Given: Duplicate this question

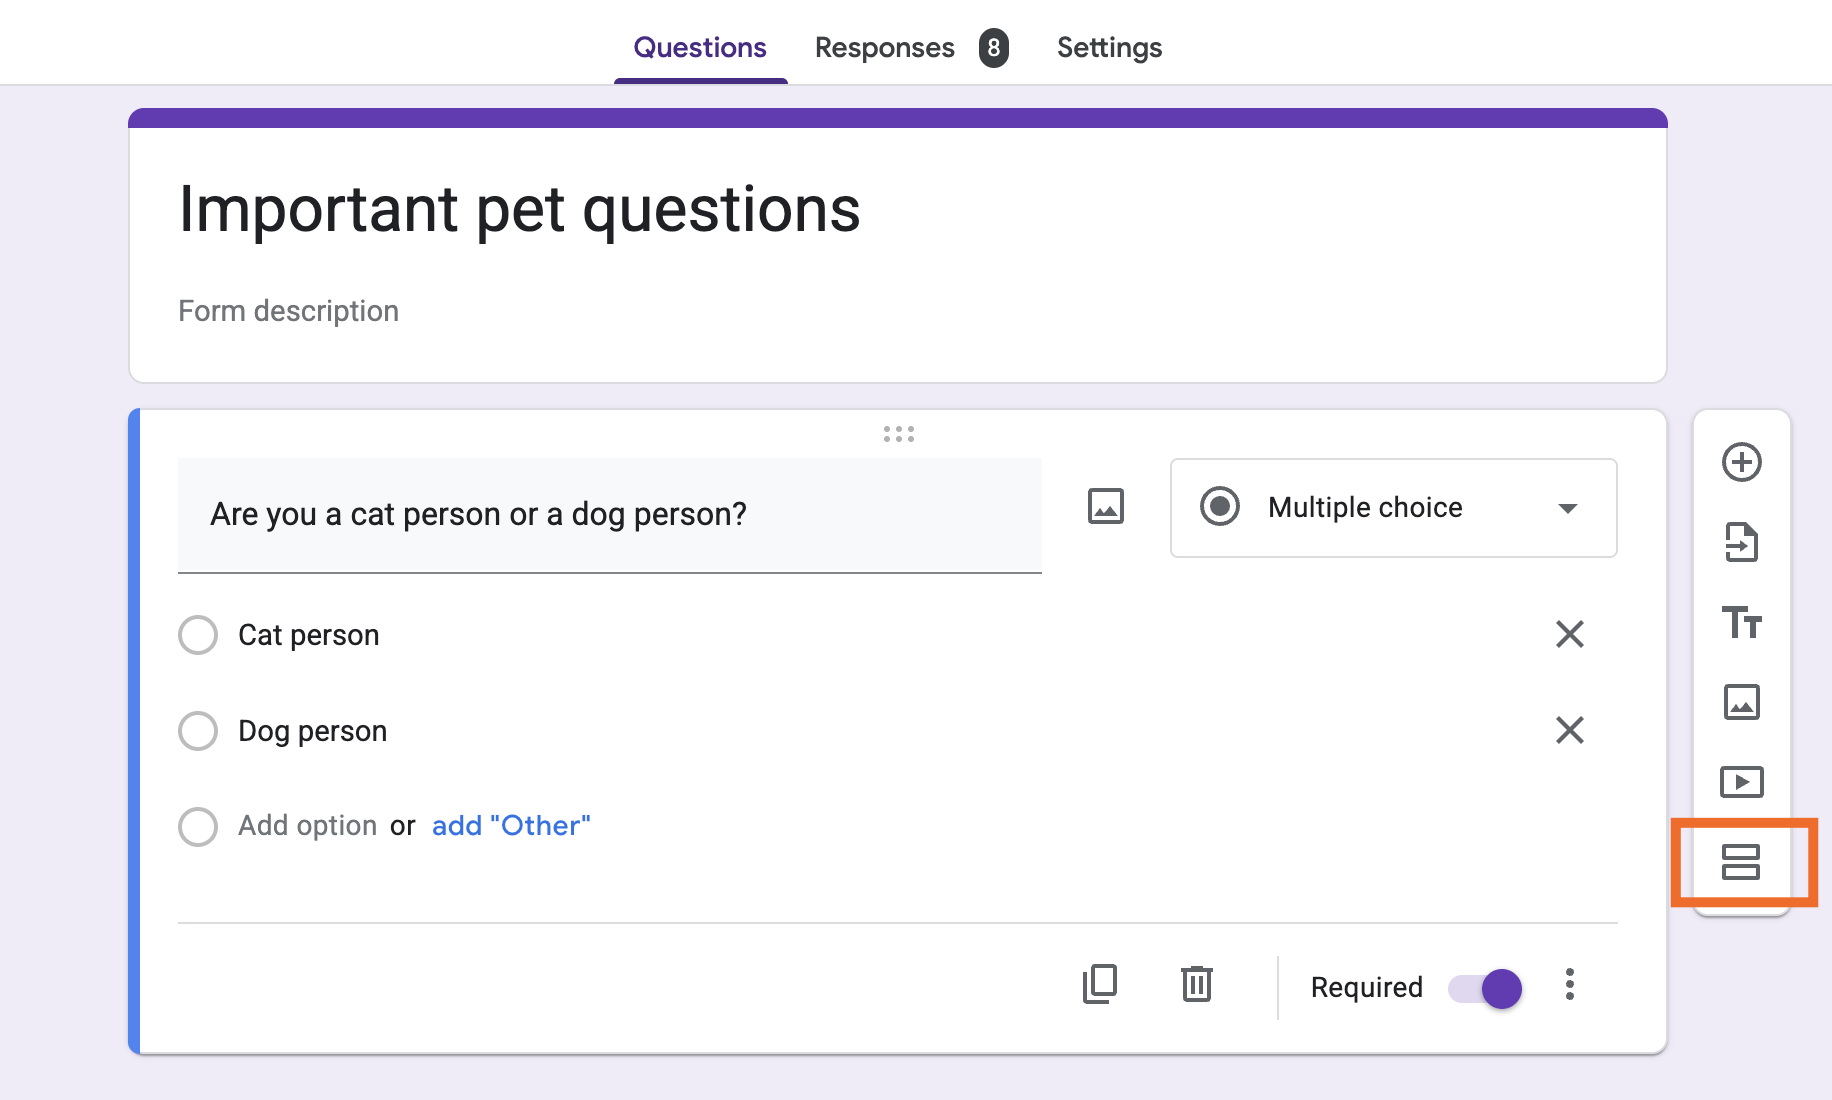Looking at the screenshot, I should [x=1099, y=985].
